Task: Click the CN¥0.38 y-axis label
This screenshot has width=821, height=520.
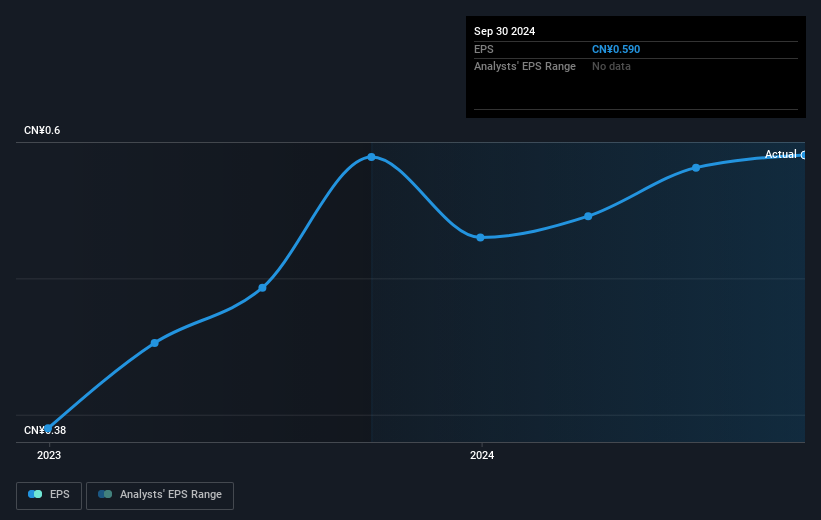Action: tap(45, 430)
